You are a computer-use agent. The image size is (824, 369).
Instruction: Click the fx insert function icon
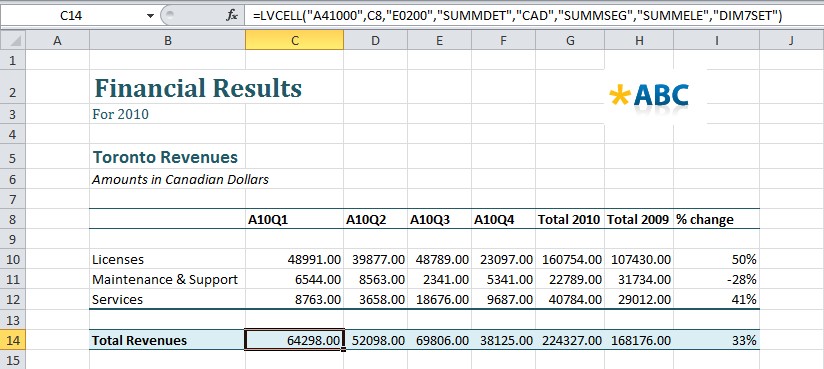click(232, 16)
